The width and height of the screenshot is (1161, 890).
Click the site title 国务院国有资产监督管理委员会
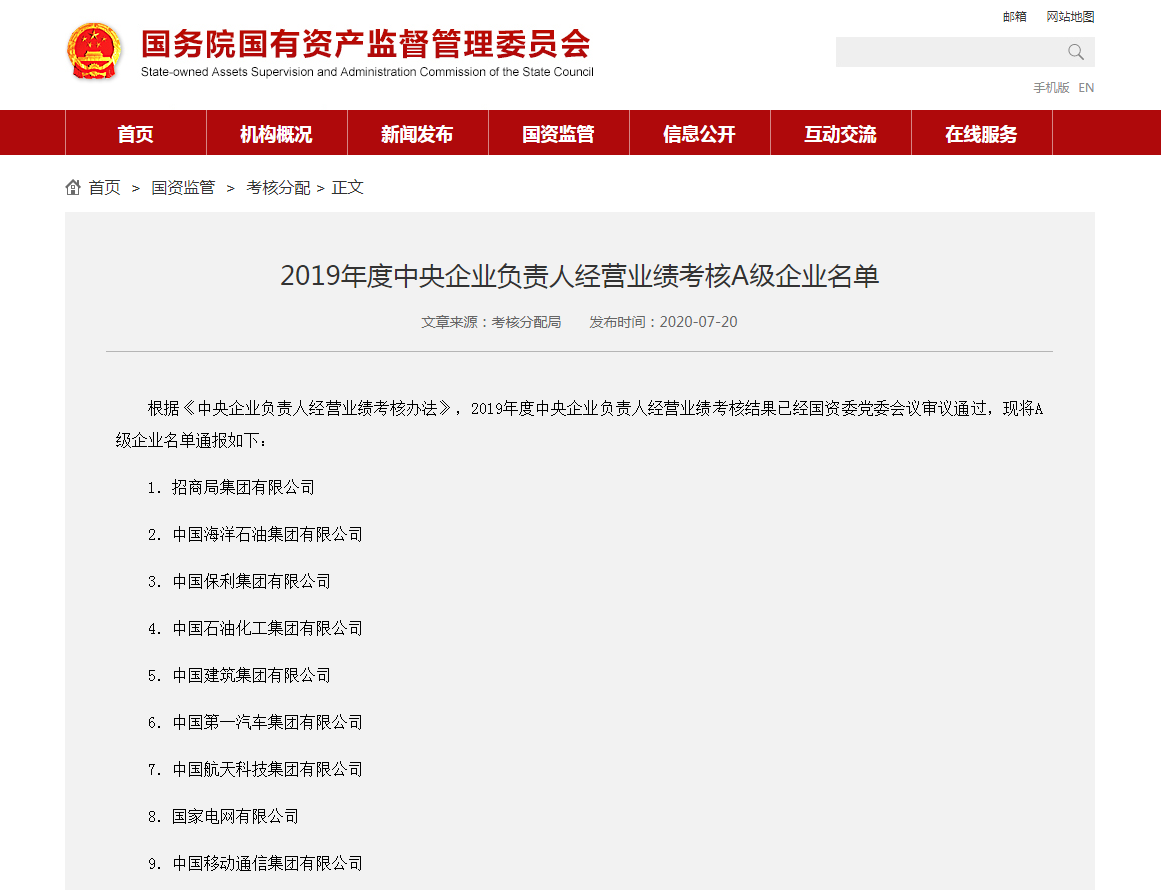pos(366,44)
